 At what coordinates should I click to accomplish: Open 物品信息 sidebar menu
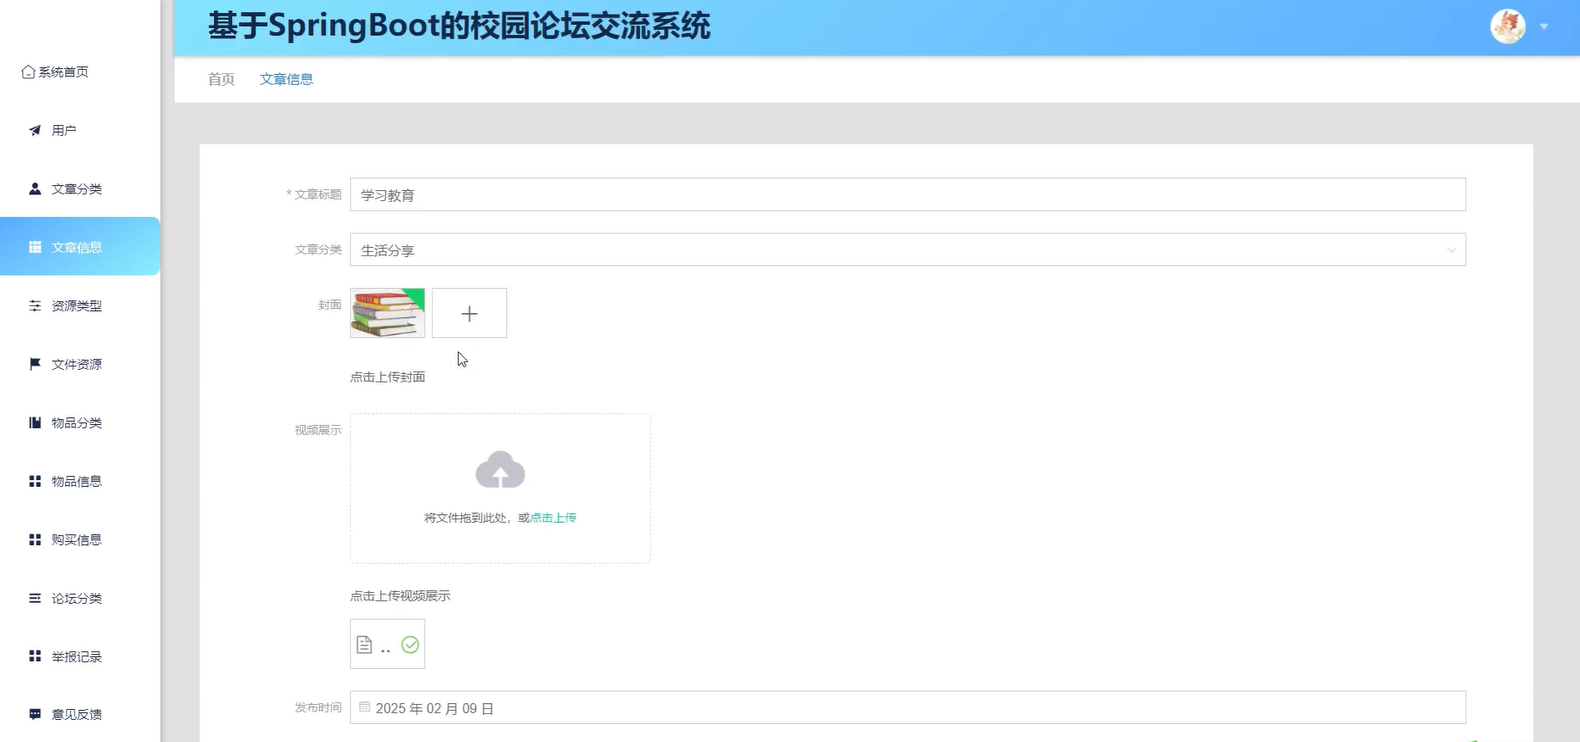pos(80,481)
